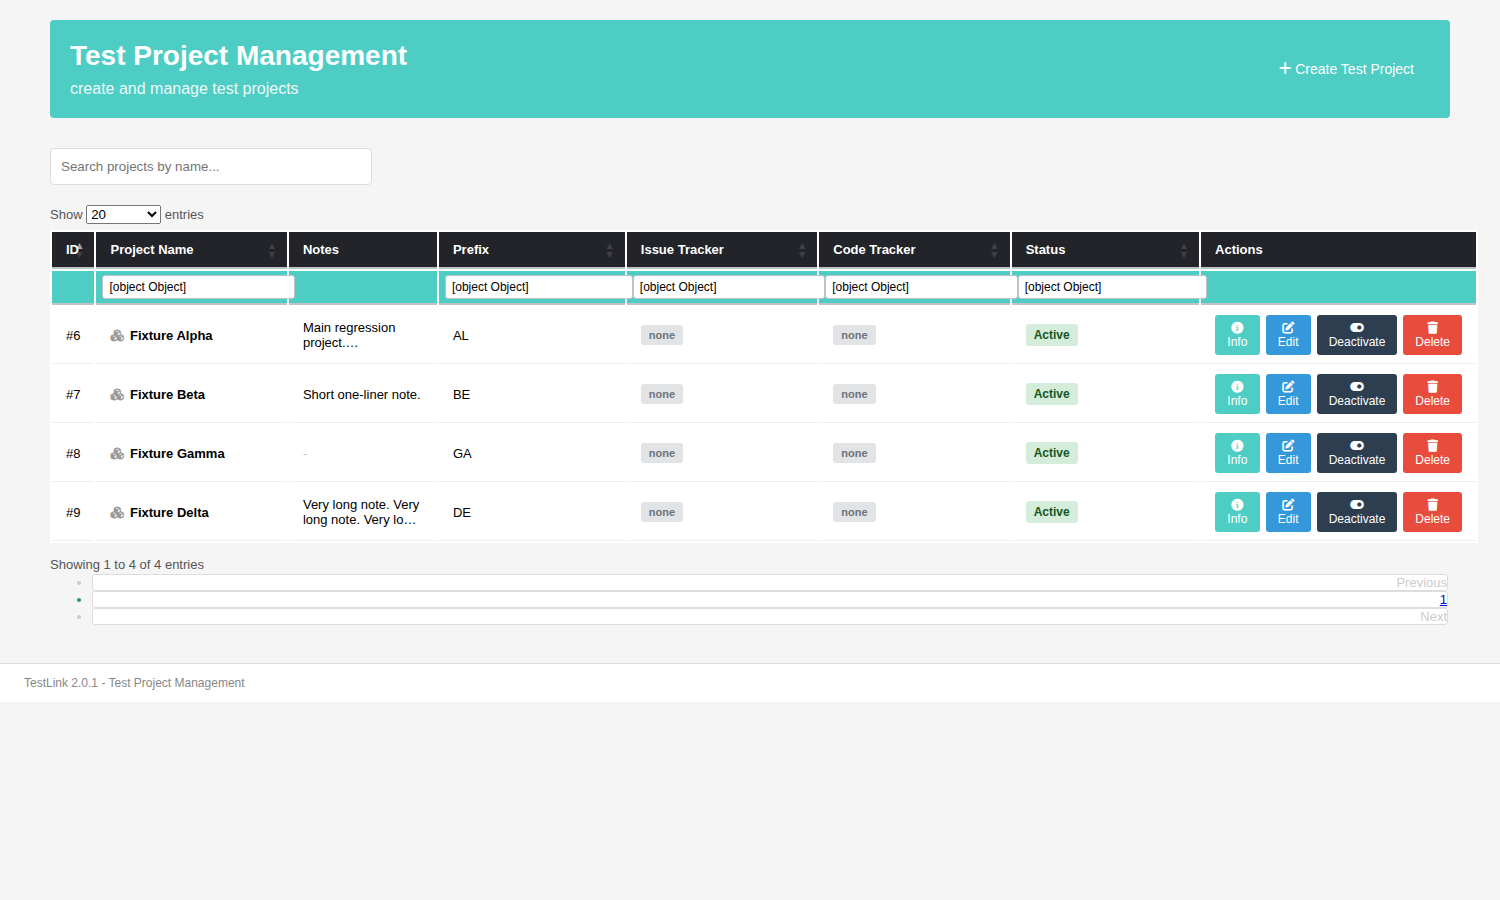Click the Create Test Project button

pos(1346,69)
